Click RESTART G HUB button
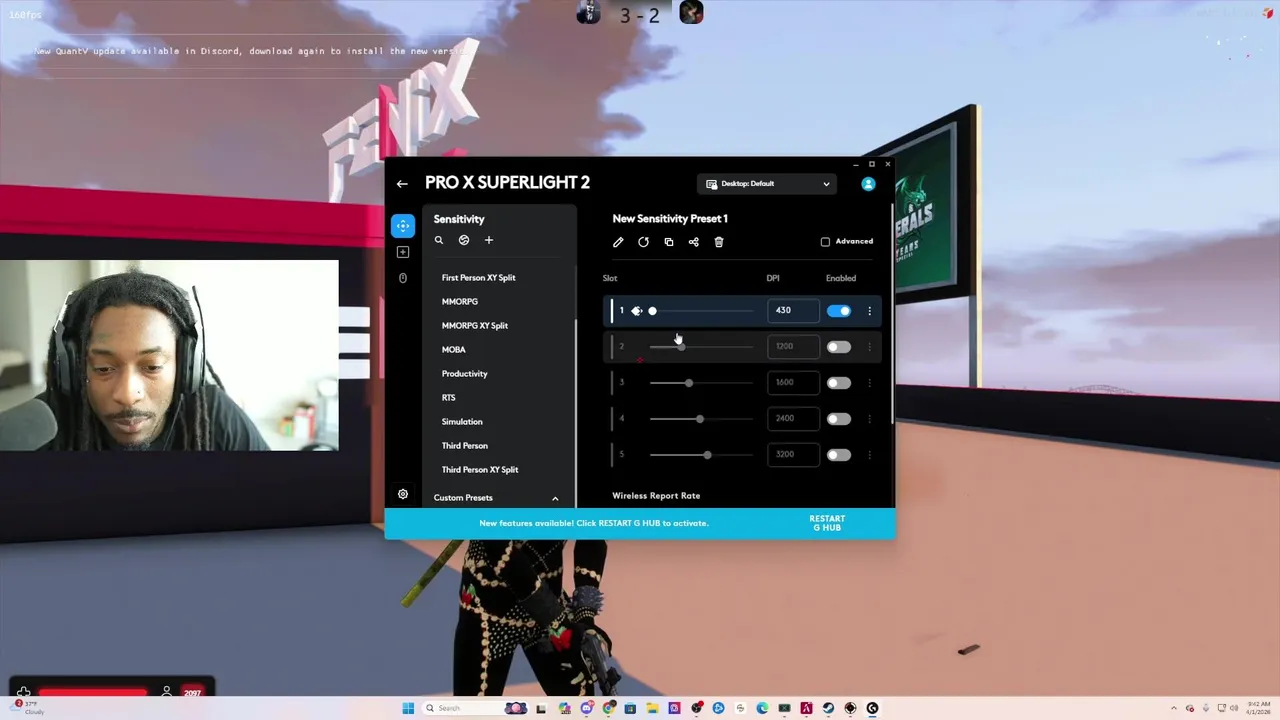This screenshot has width=1280, height=720. [x=827, y=523]
